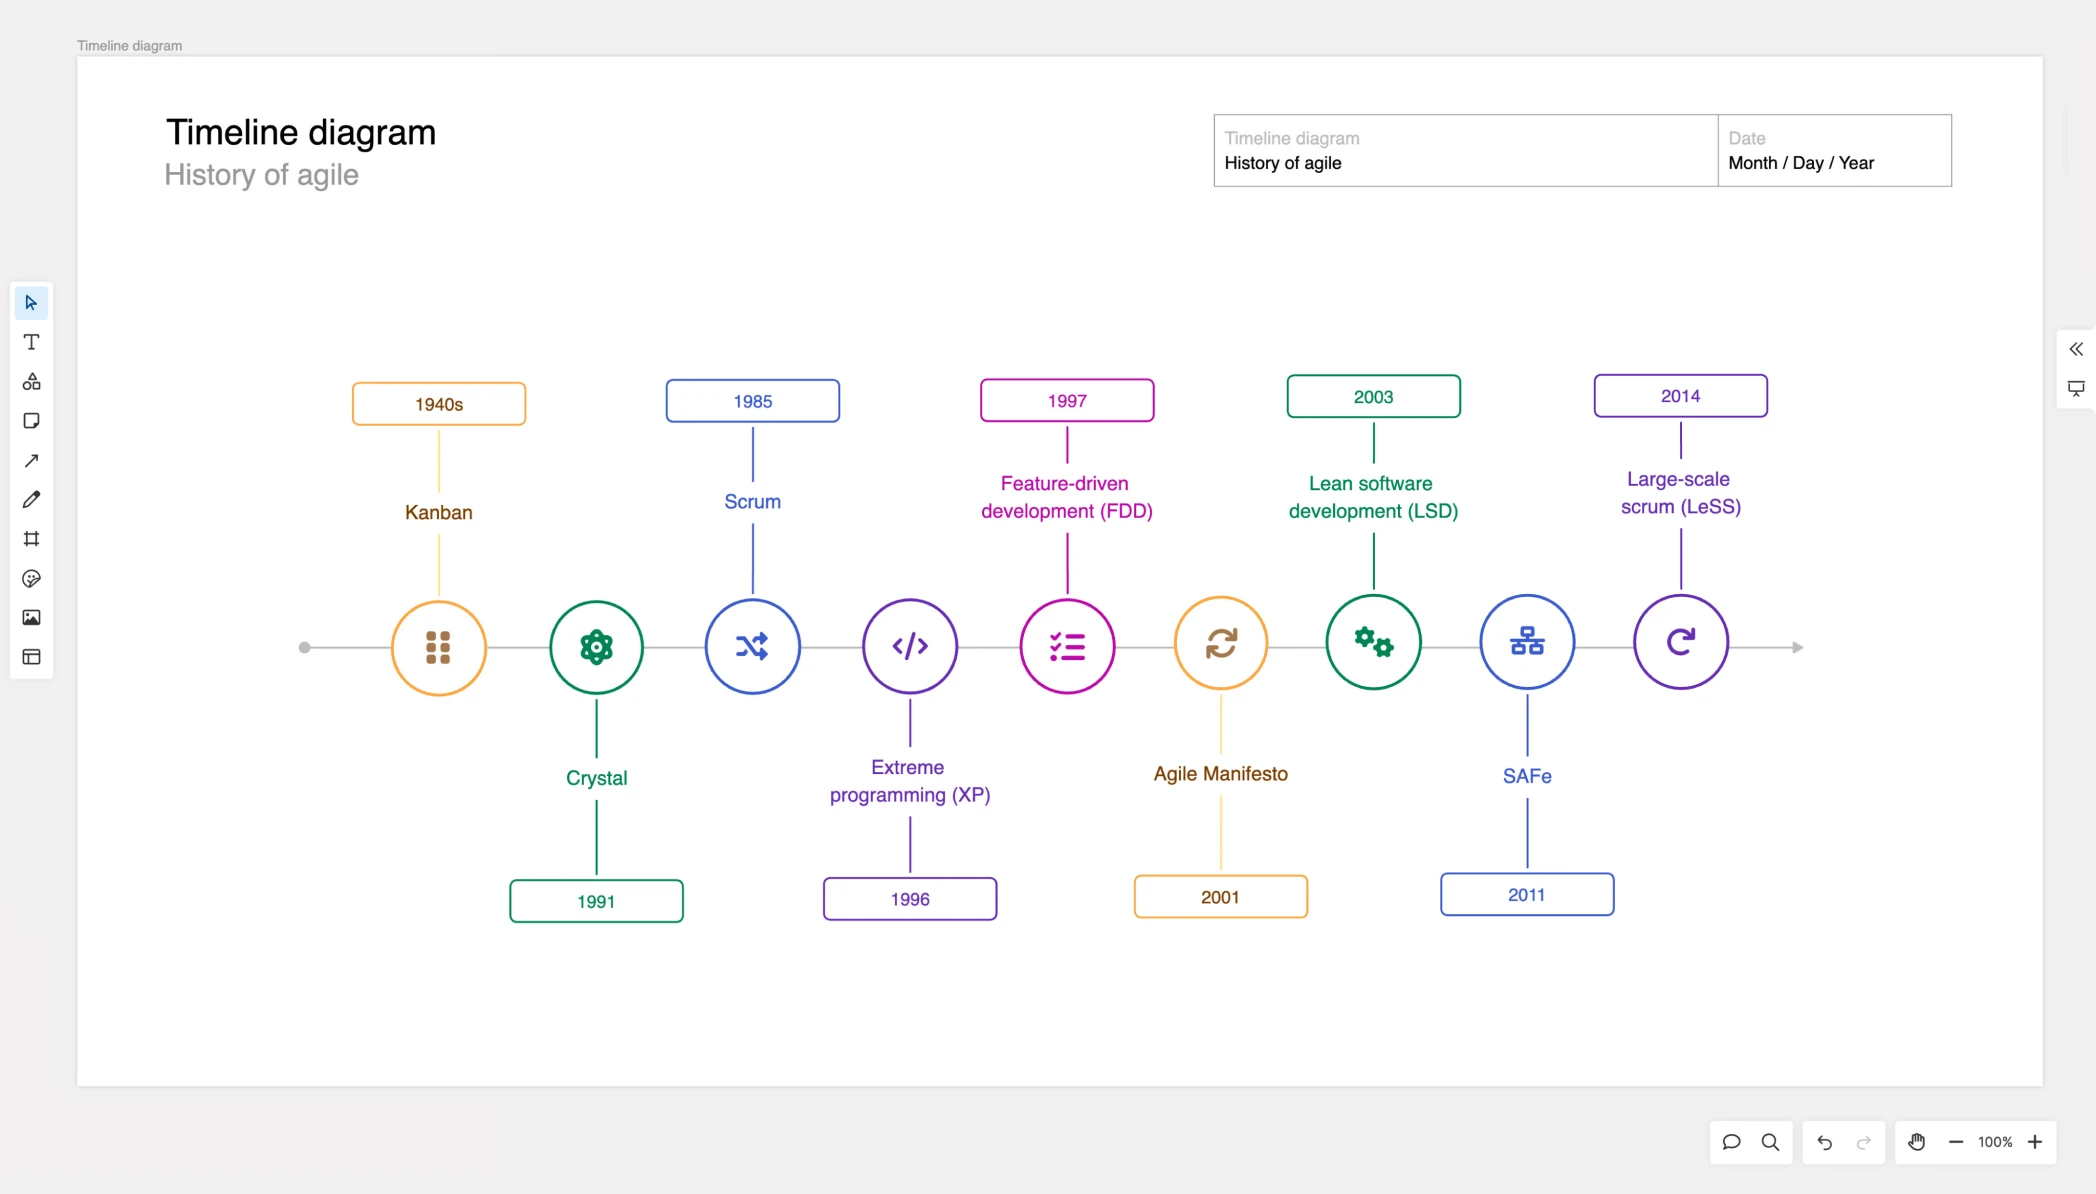The image size is (2096, 1194).
Task: Open the templates layout tool
Action: [31, 657]
